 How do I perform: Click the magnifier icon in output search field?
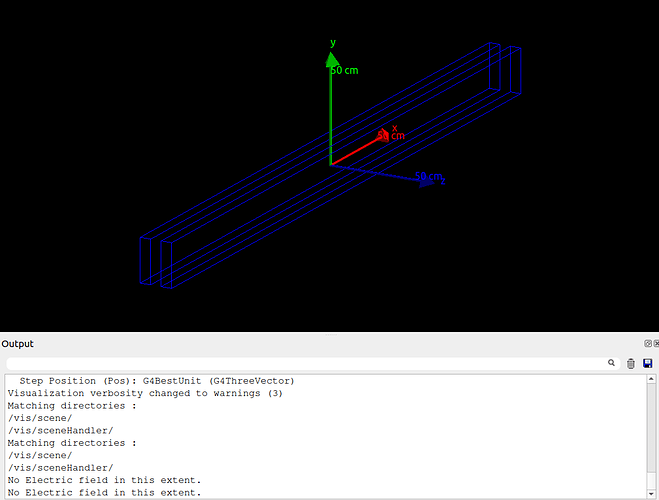pyautogui.click(x=611, y=363)
